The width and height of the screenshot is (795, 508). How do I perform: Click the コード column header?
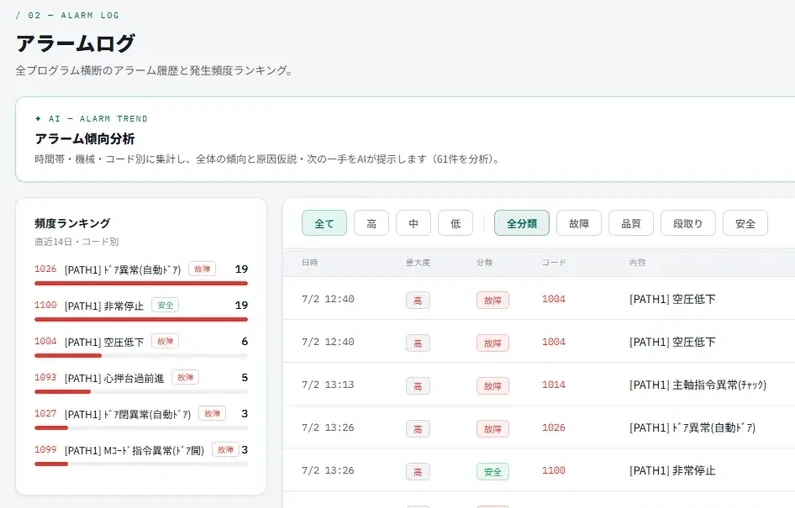pos(554,263)
